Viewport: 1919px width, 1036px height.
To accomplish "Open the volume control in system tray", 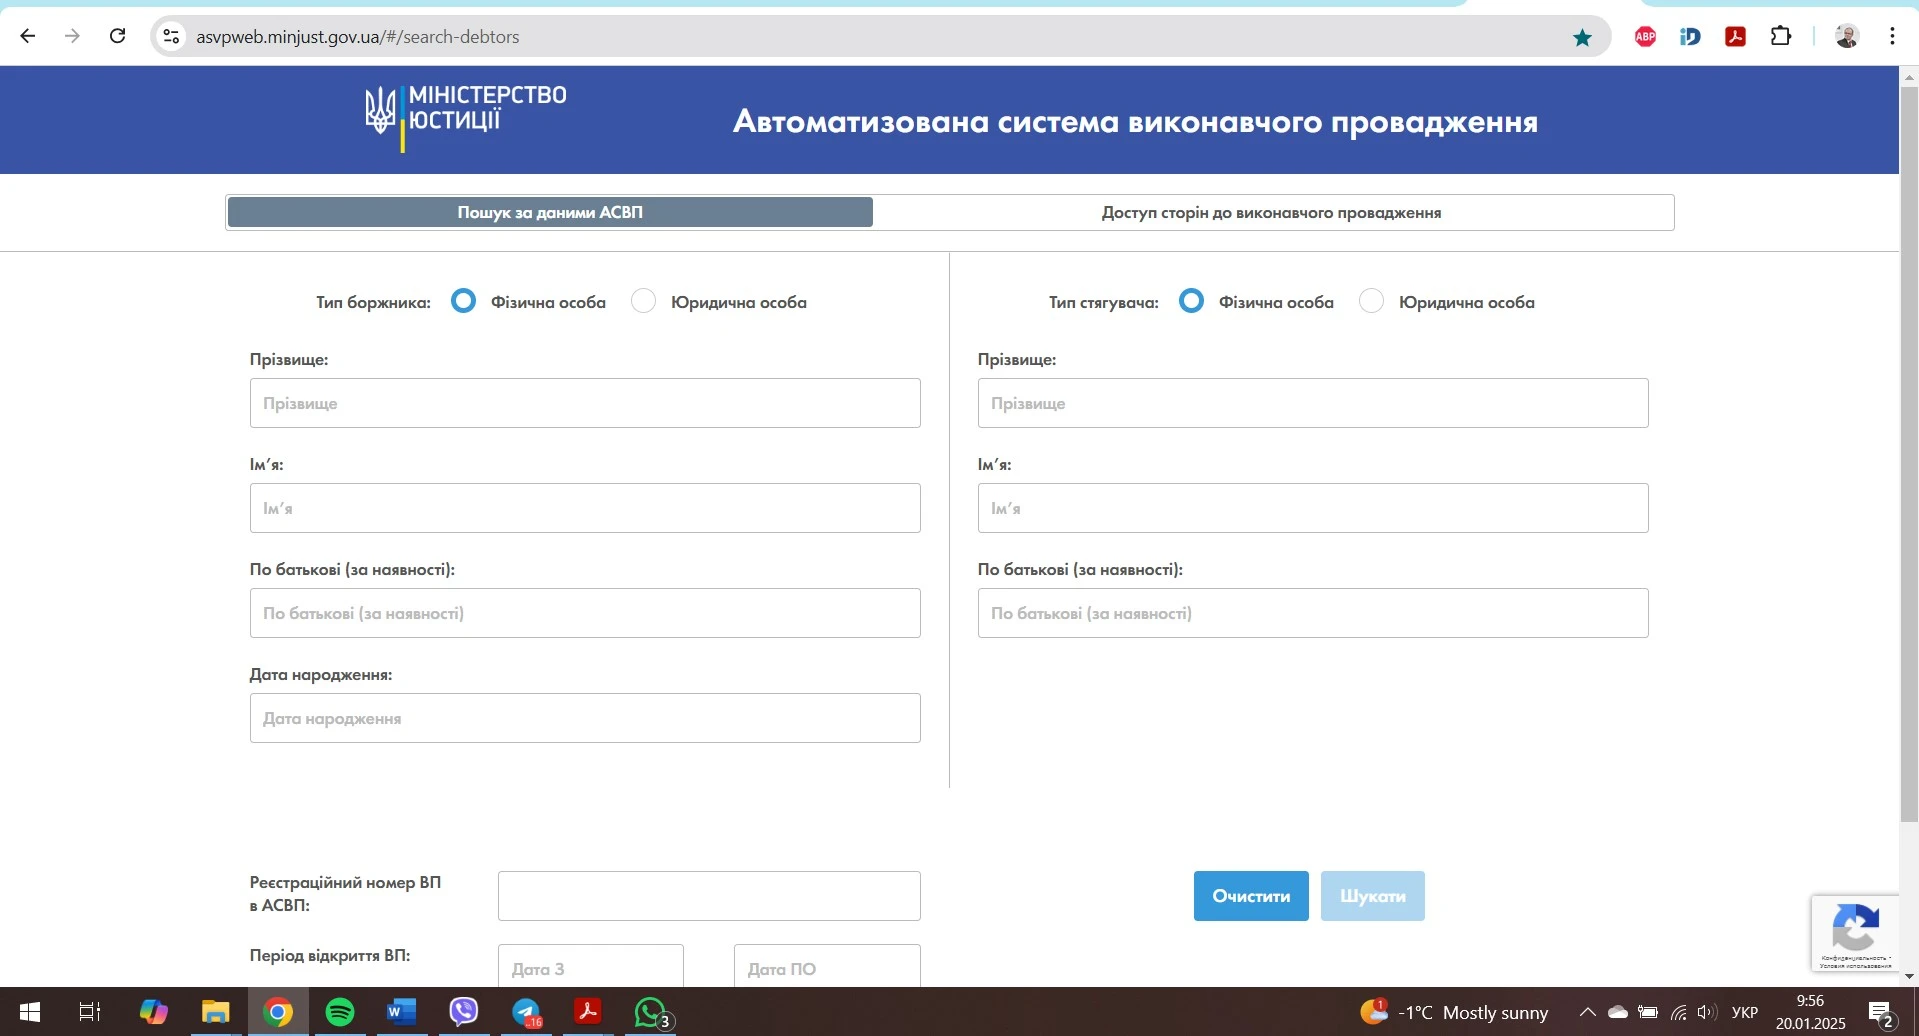I will click(1707, 1011).
